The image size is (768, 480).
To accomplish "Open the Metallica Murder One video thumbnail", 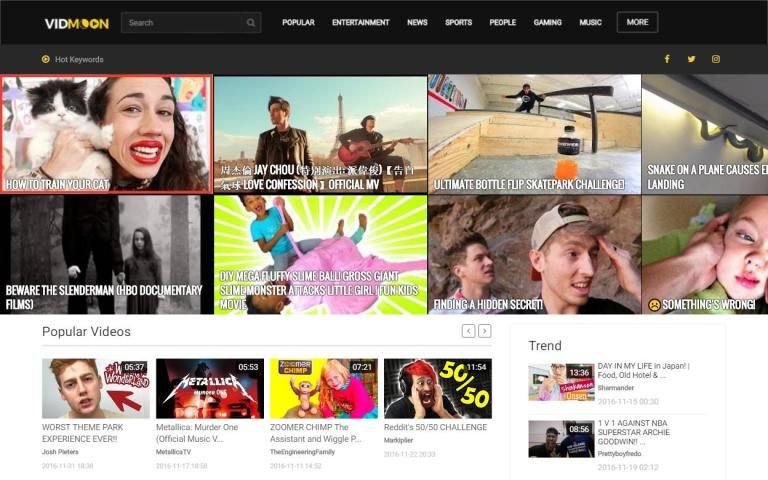I will 210,388.
